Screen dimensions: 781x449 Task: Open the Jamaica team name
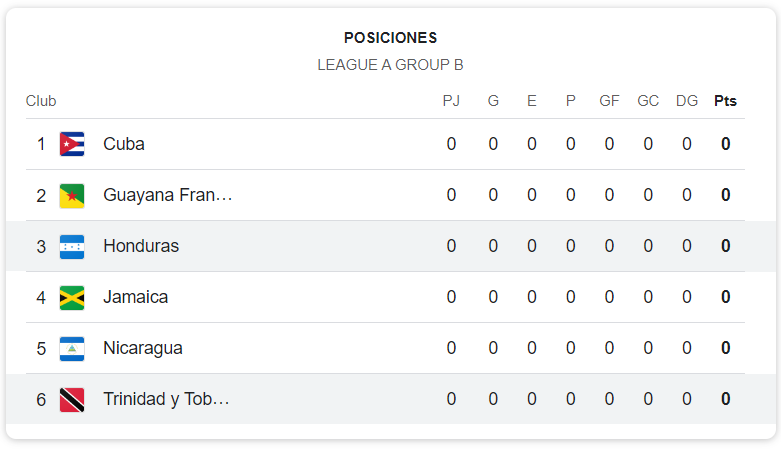click(x=135, y=298)
